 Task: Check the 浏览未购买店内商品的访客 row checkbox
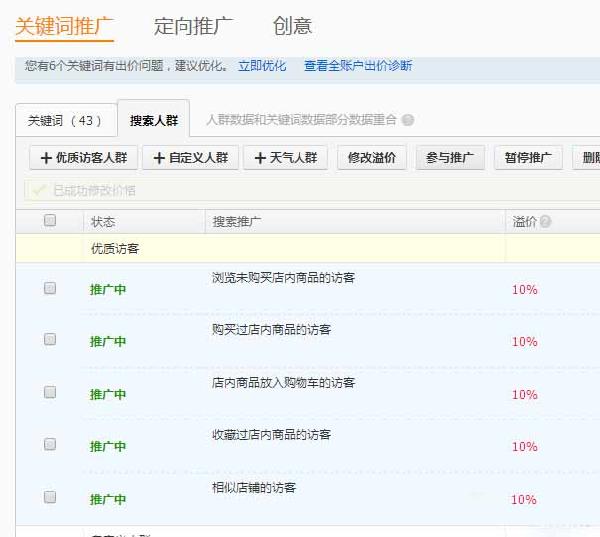point(50,288)
